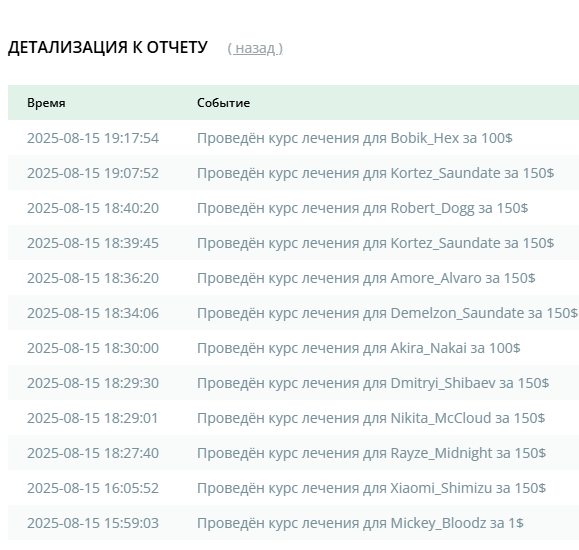Select timestamp 2025-08-15 18:29:01
Viewport: 579px width, 550px height.
93,418
